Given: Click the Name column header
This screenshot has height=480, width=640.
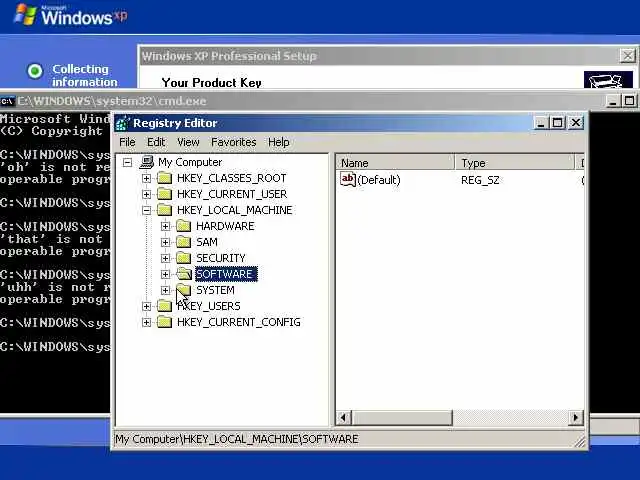Looking at the screenshot, I should (395, 163).
